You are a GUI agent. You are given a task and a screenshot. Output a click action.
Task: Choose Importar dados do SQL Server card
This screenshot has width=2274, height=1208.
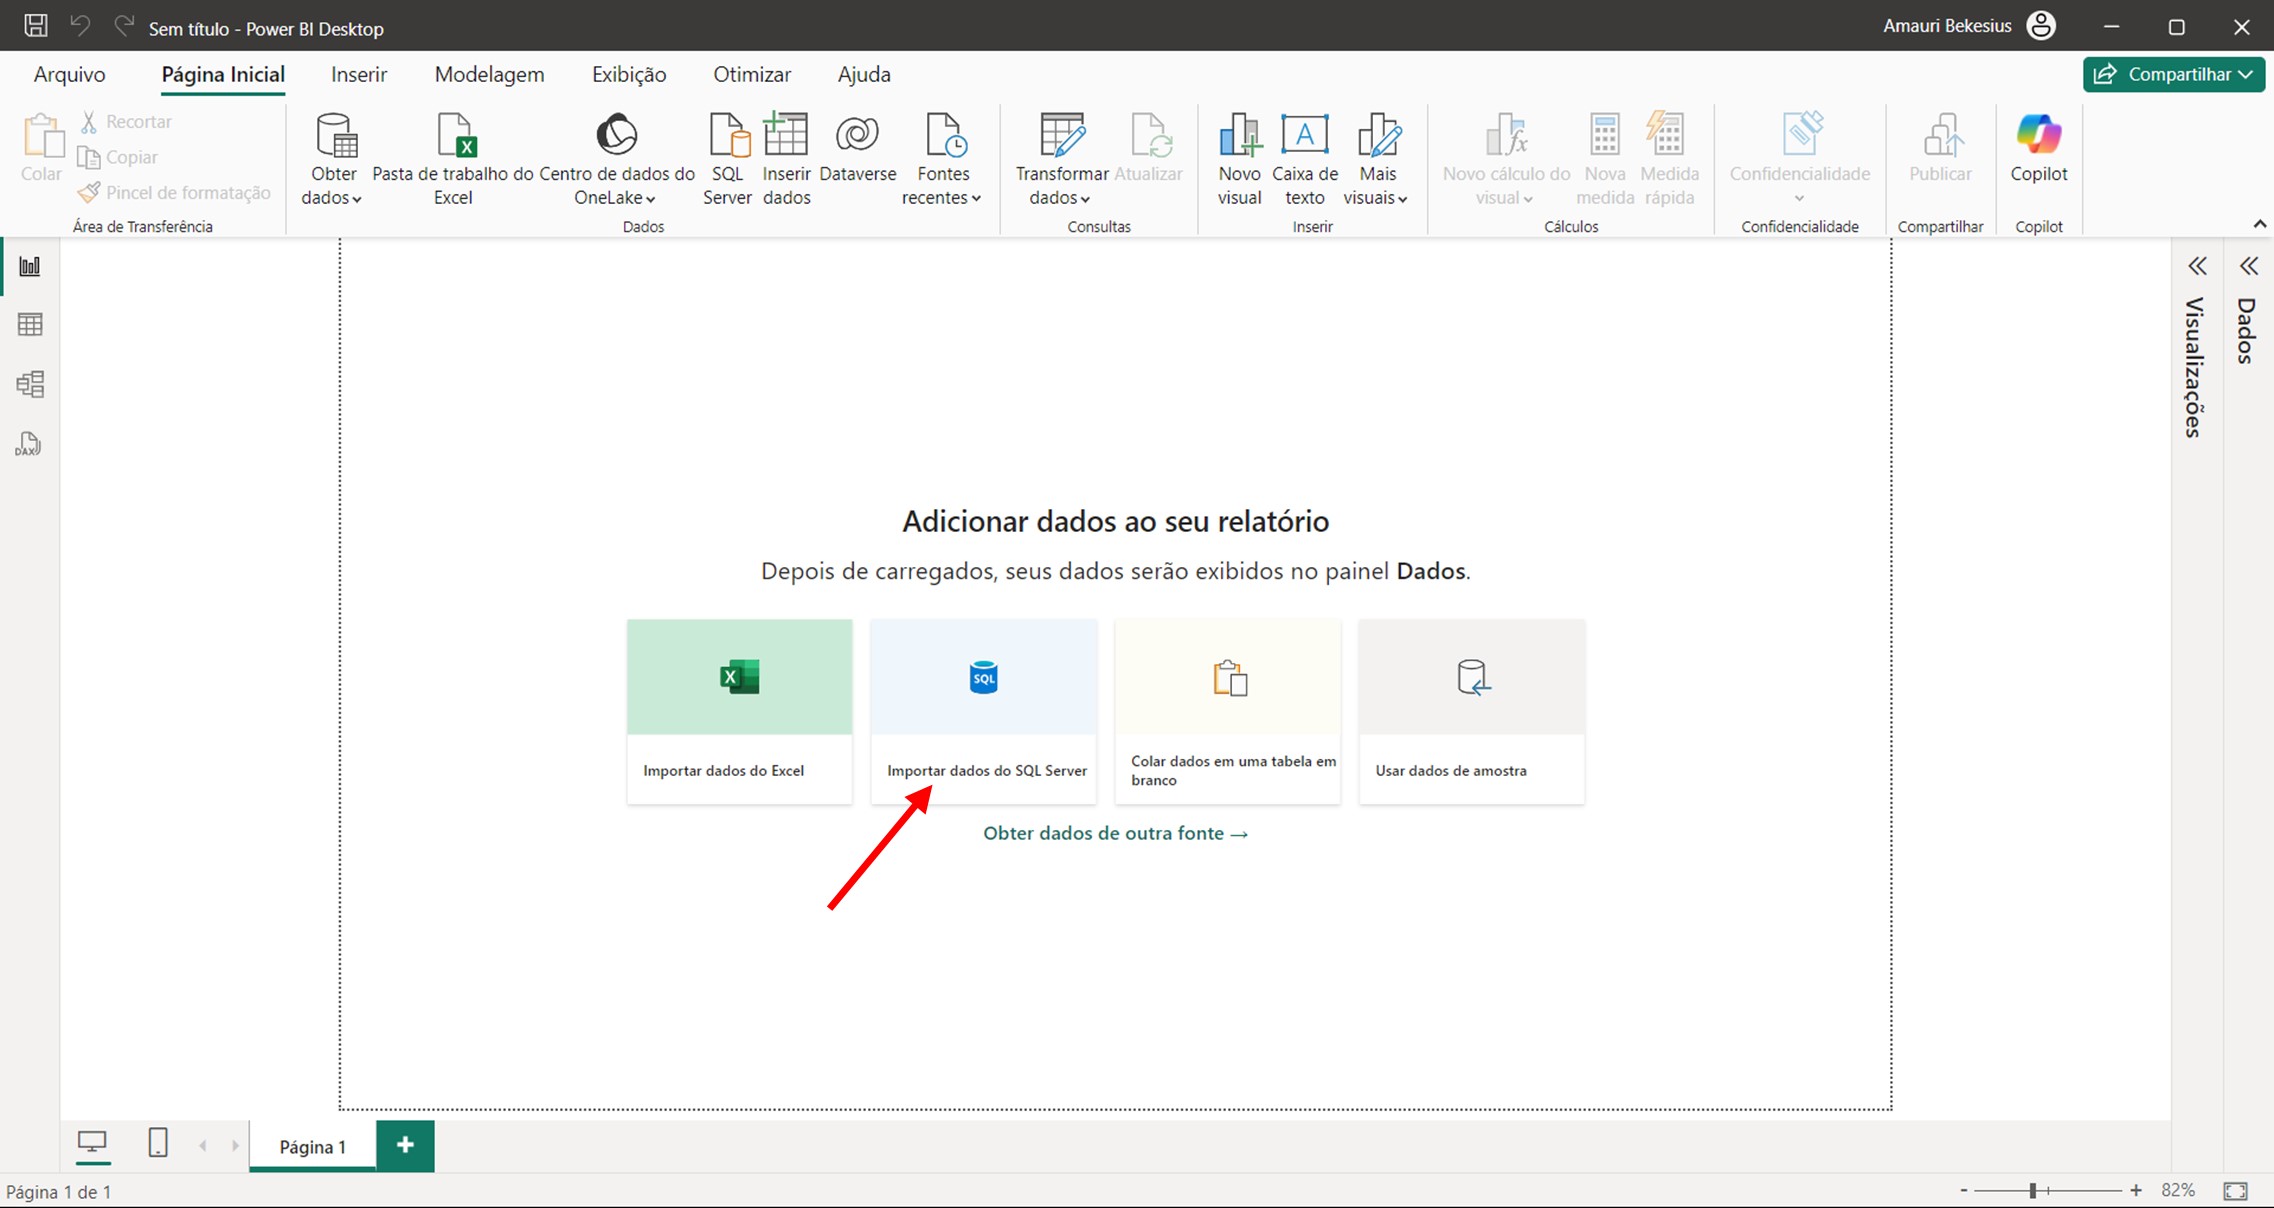click(984, 711)
